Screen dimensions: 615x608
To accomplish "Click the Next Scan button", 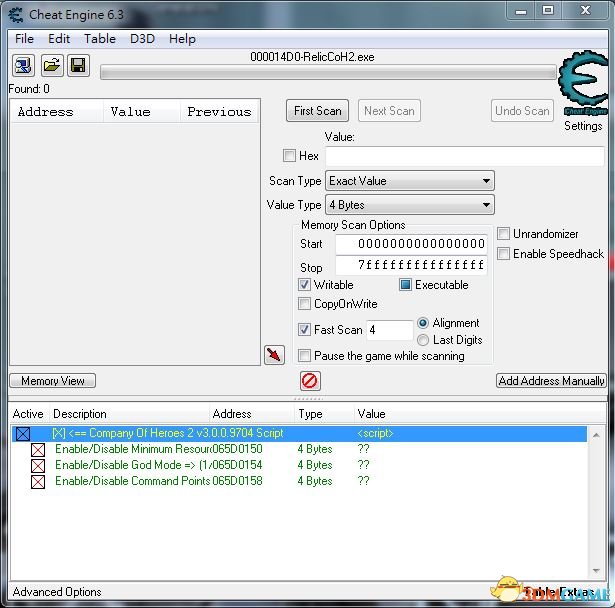I will (389, 111).
